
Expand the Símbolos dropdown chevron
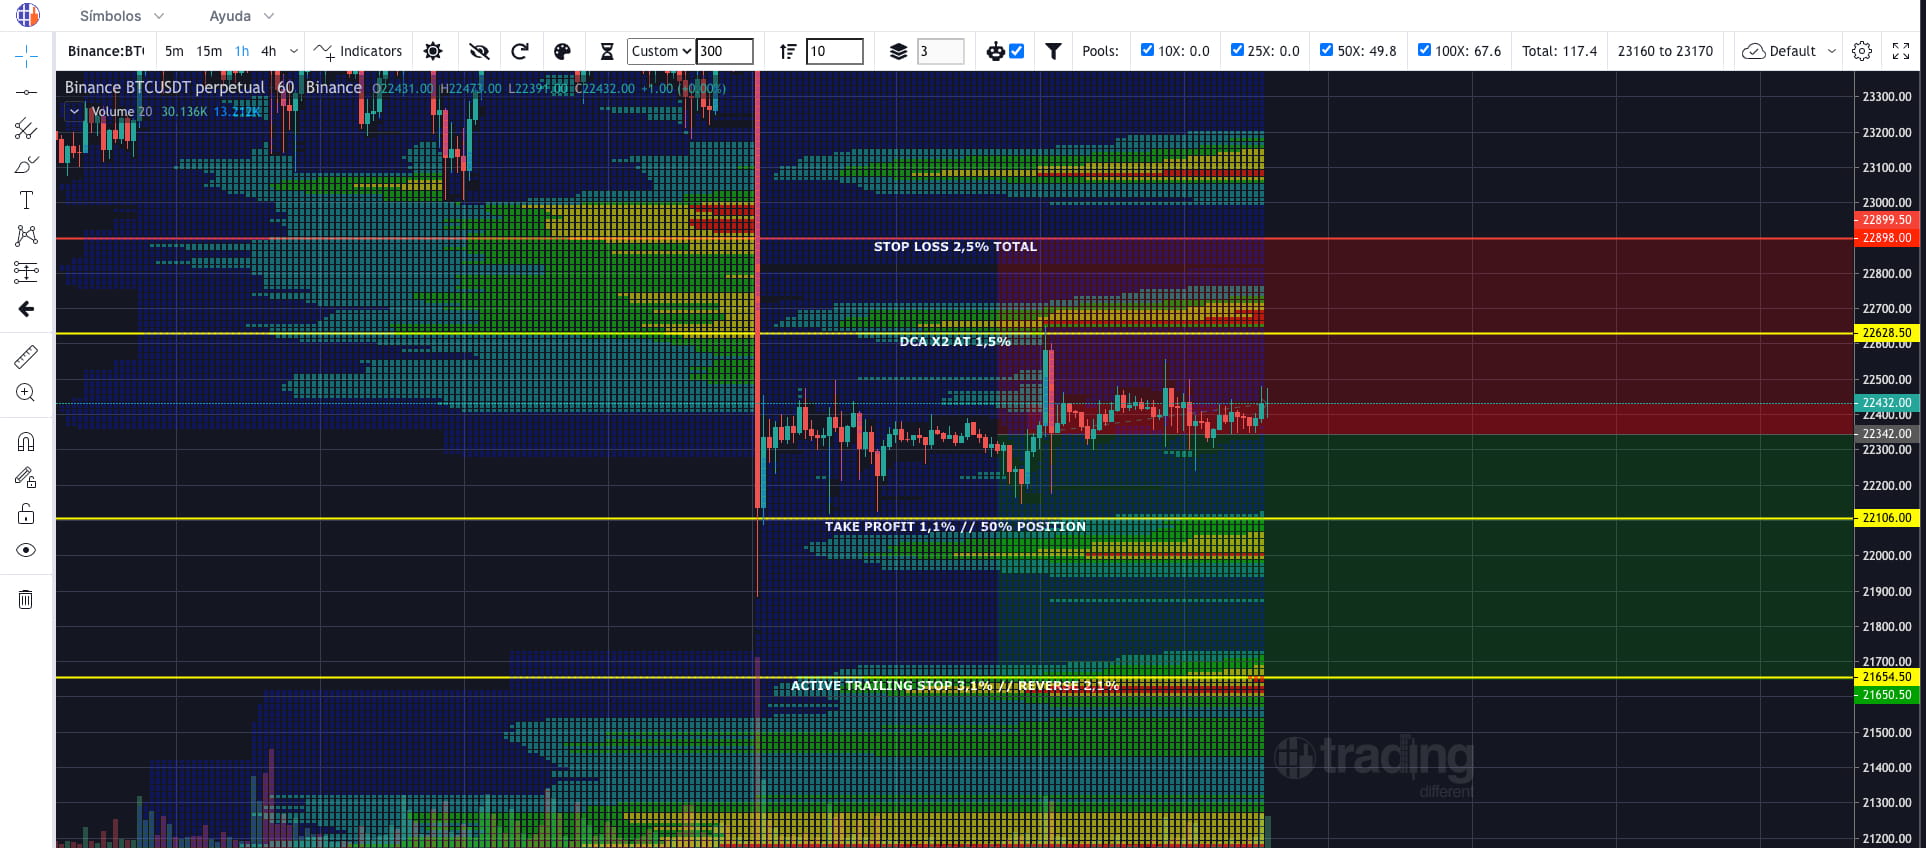(x=159, y=16)
